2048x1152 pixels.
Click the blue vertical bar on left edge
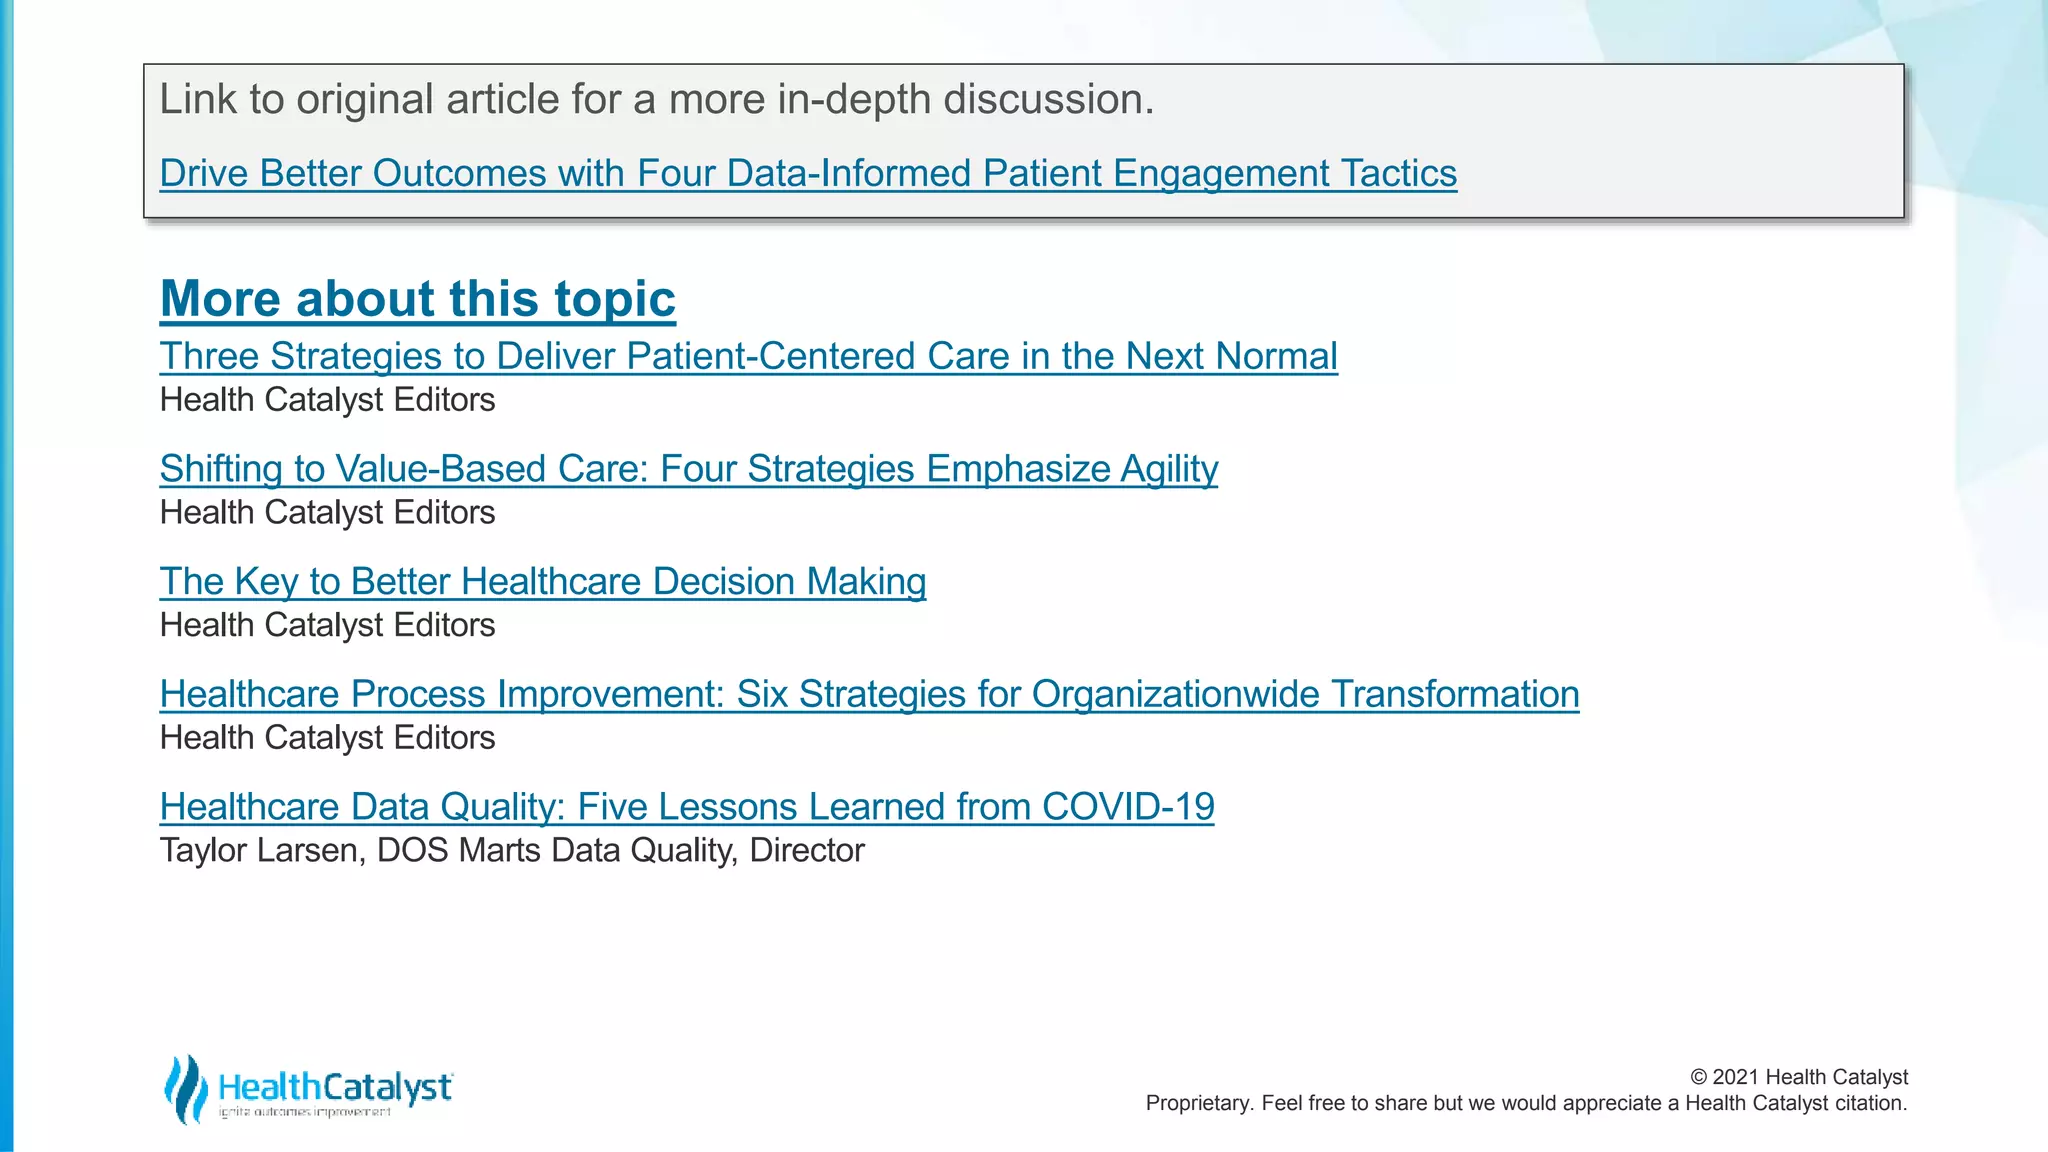pyautogui.click(x=7, y=576)
